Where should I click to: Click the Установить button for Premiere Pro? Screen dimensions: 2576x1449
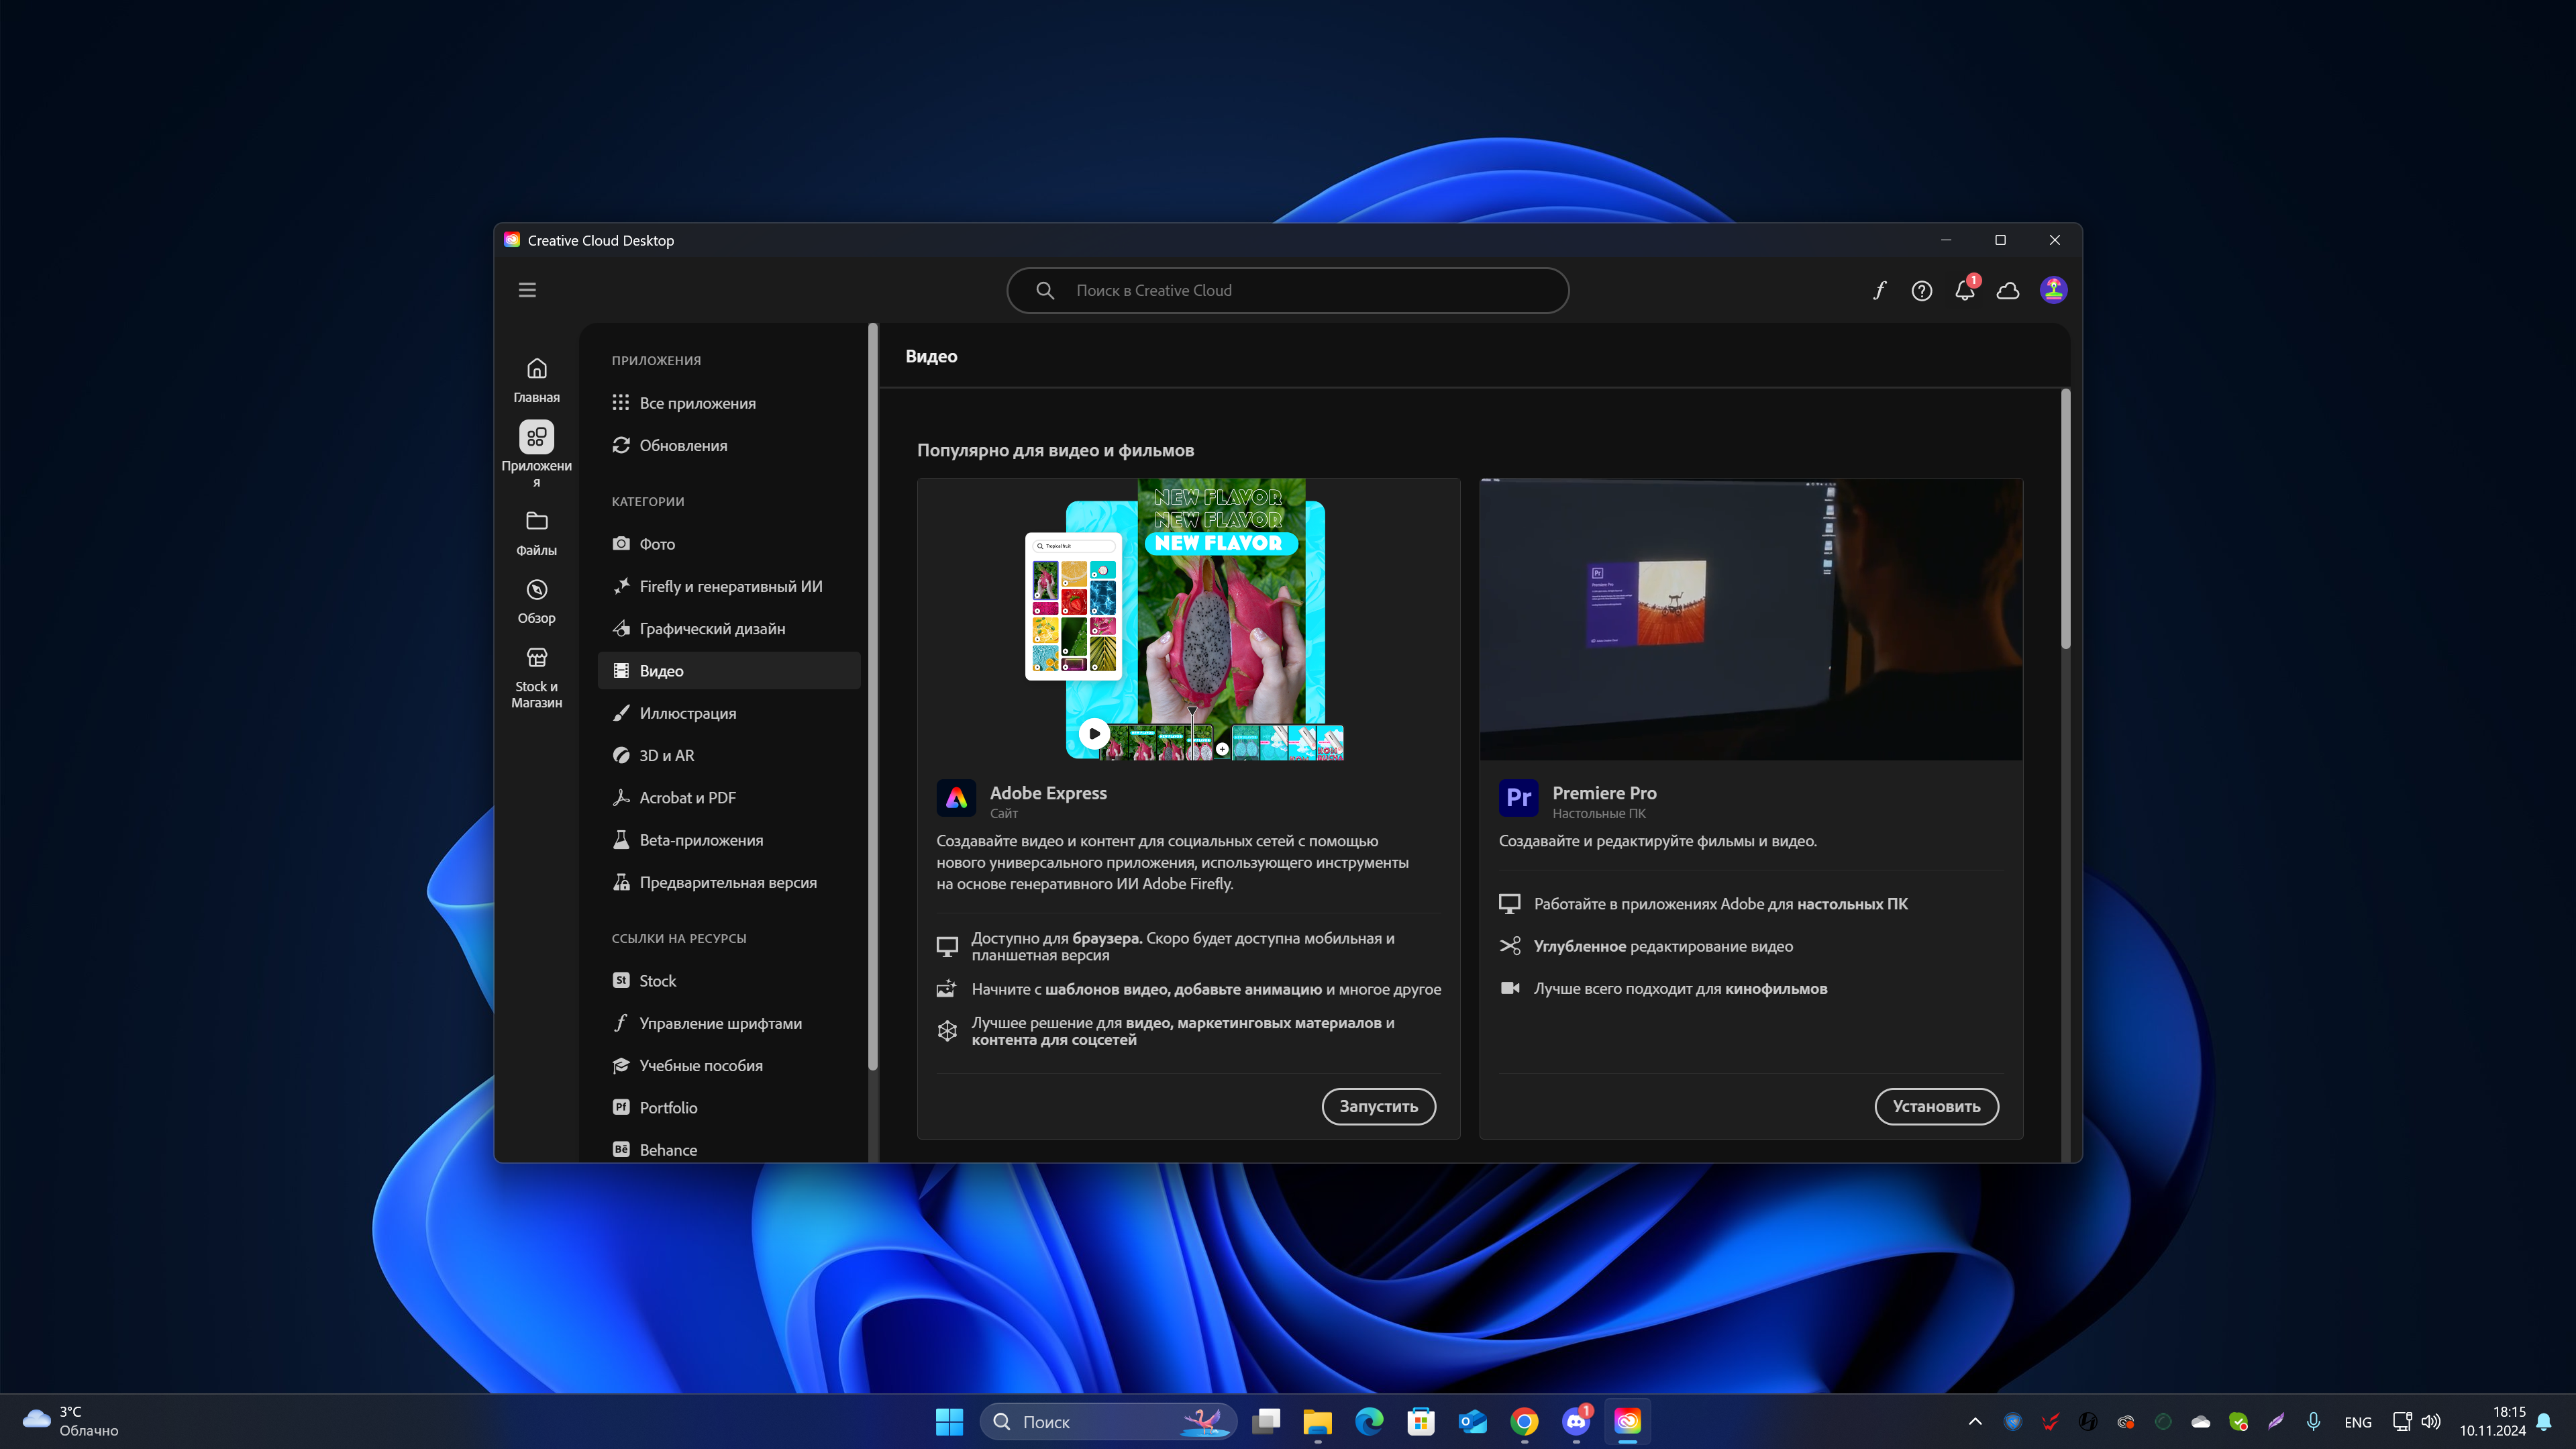1936,1106
